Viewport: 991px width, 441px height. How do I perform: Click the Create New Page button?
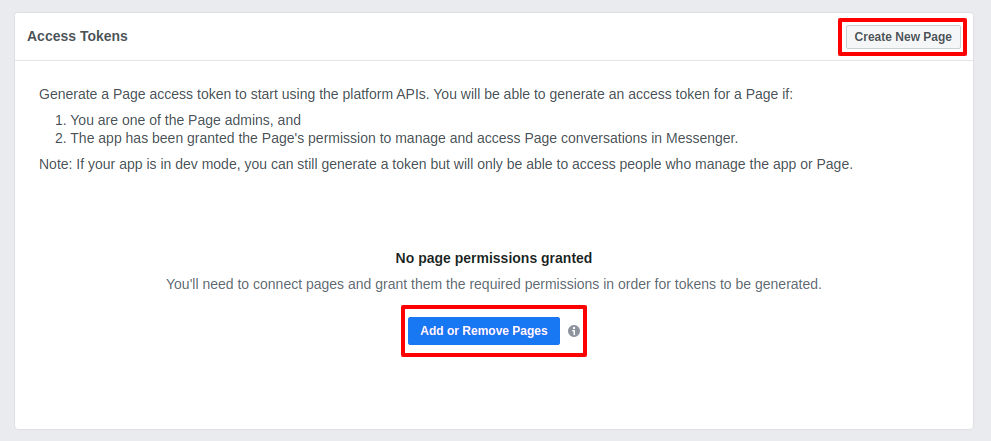tap(903, 37)
